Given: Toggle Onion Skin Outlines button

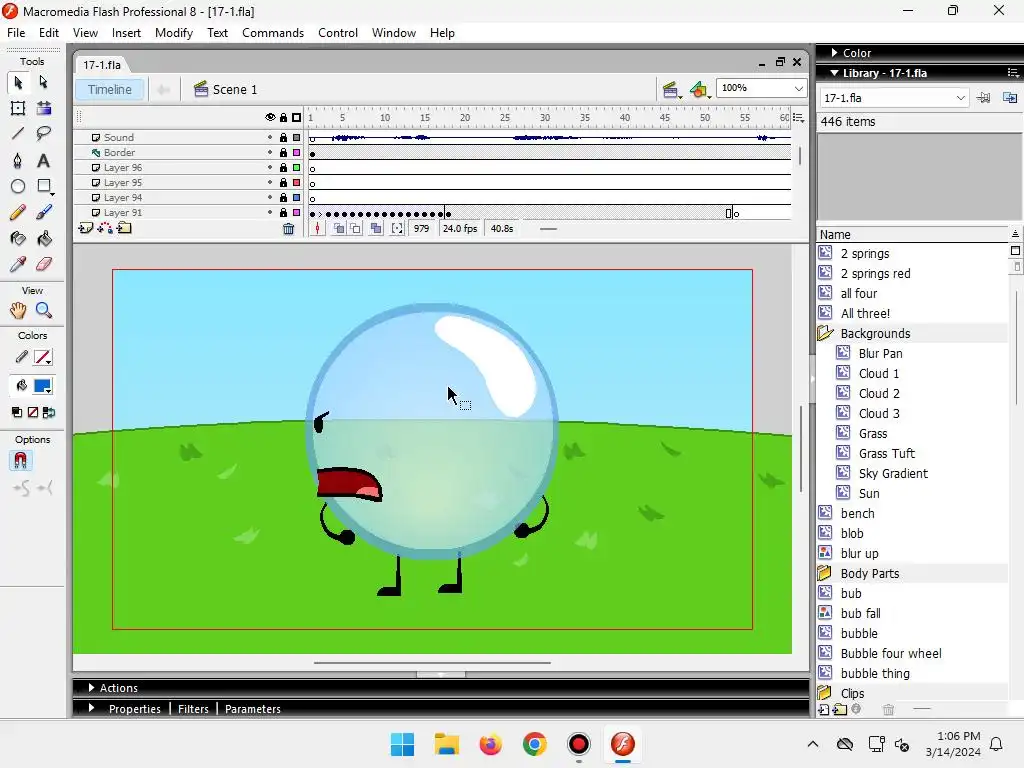Looking at the screenshot, I should (355, 229).
